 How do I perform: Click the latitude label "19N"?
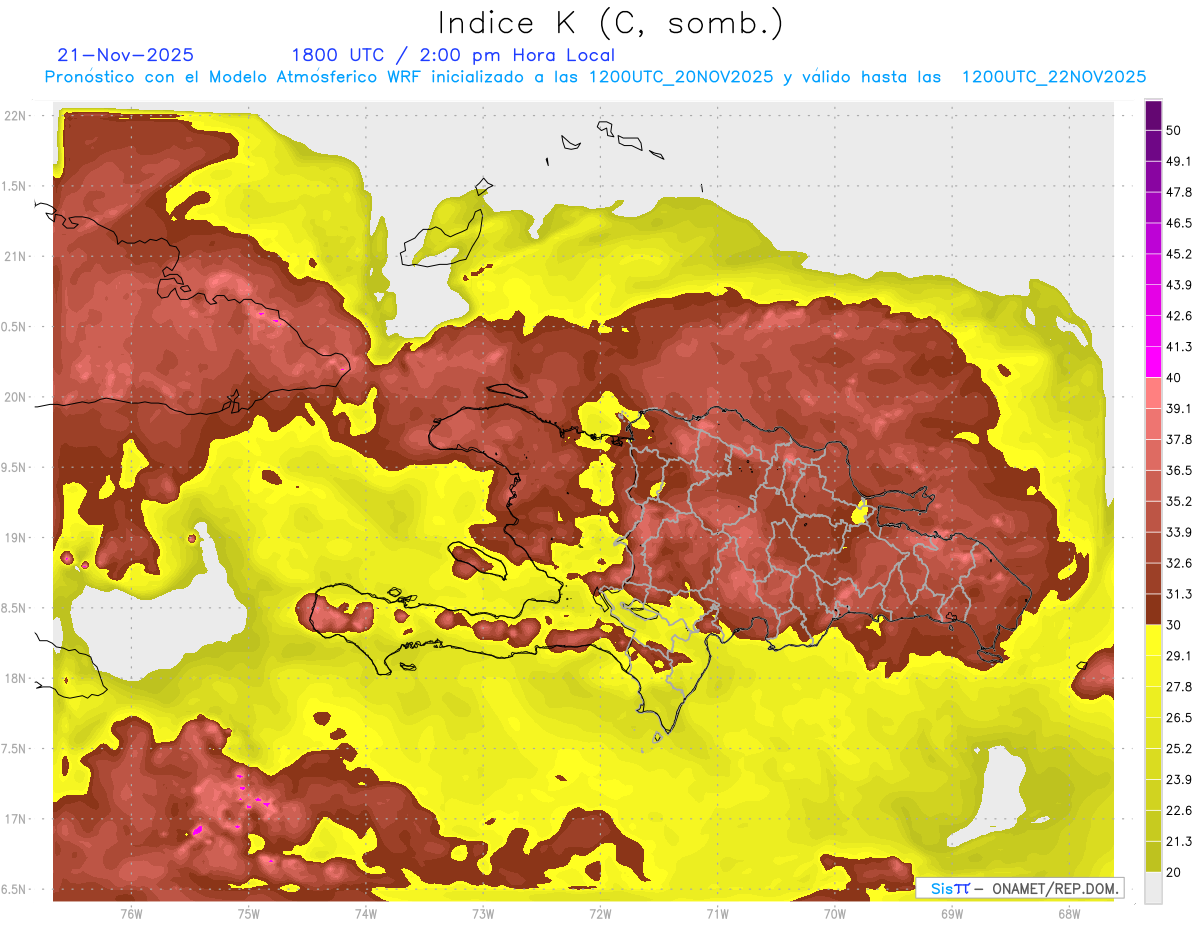pyautogui.click(x=15, y=538)
